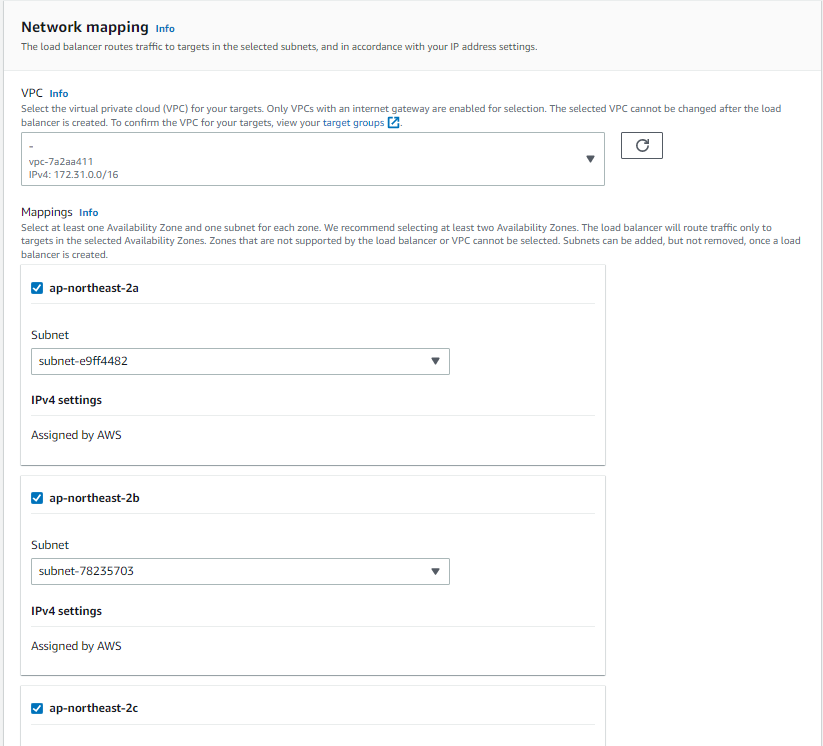Toggle the ap-northeast-2c zone checkbox
The height and width of the screenshot is (746, 823).
tap(37, 708)
